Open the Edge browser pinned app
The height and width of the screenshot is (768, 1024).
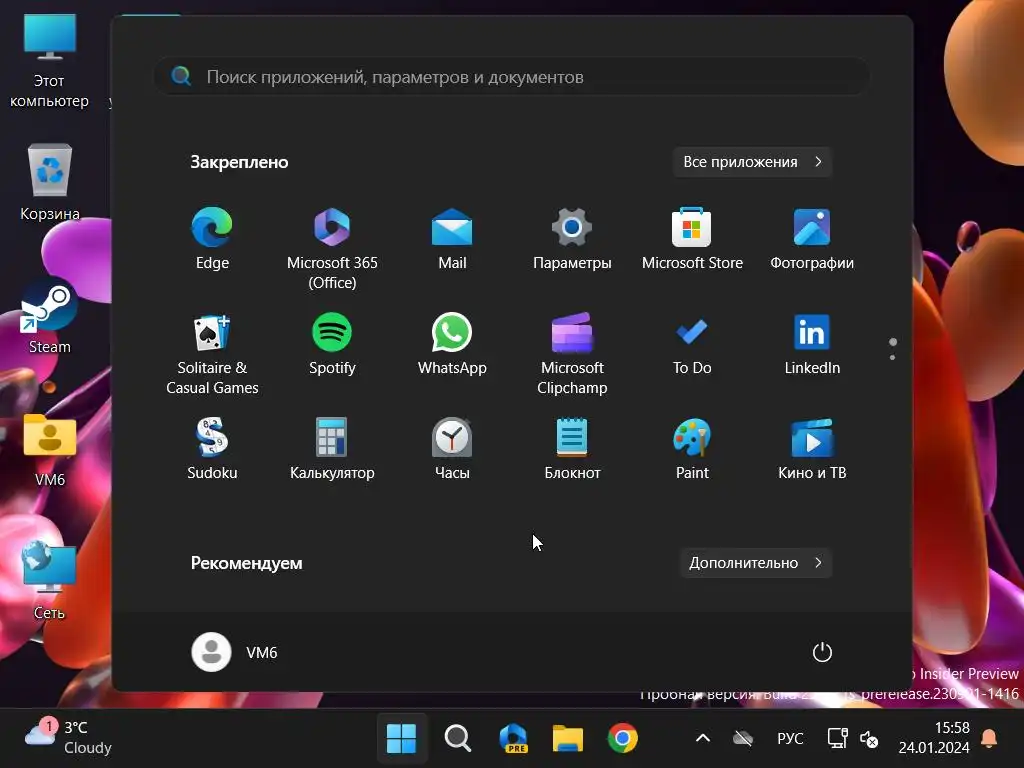[212, 238]
